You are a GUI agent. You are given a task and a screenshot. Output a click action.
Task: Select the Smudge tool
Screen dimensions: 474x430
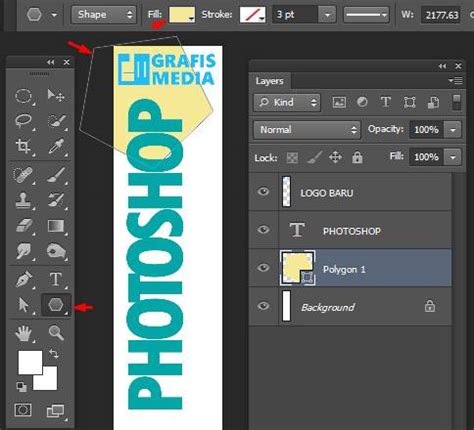click(23, 251)
